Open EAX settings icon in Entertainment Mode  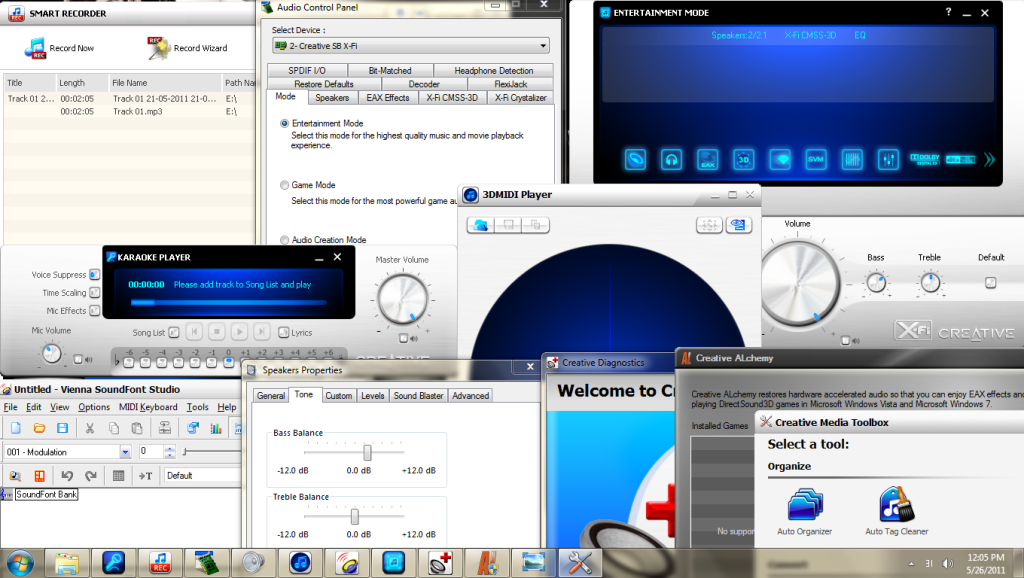(707, 159)
